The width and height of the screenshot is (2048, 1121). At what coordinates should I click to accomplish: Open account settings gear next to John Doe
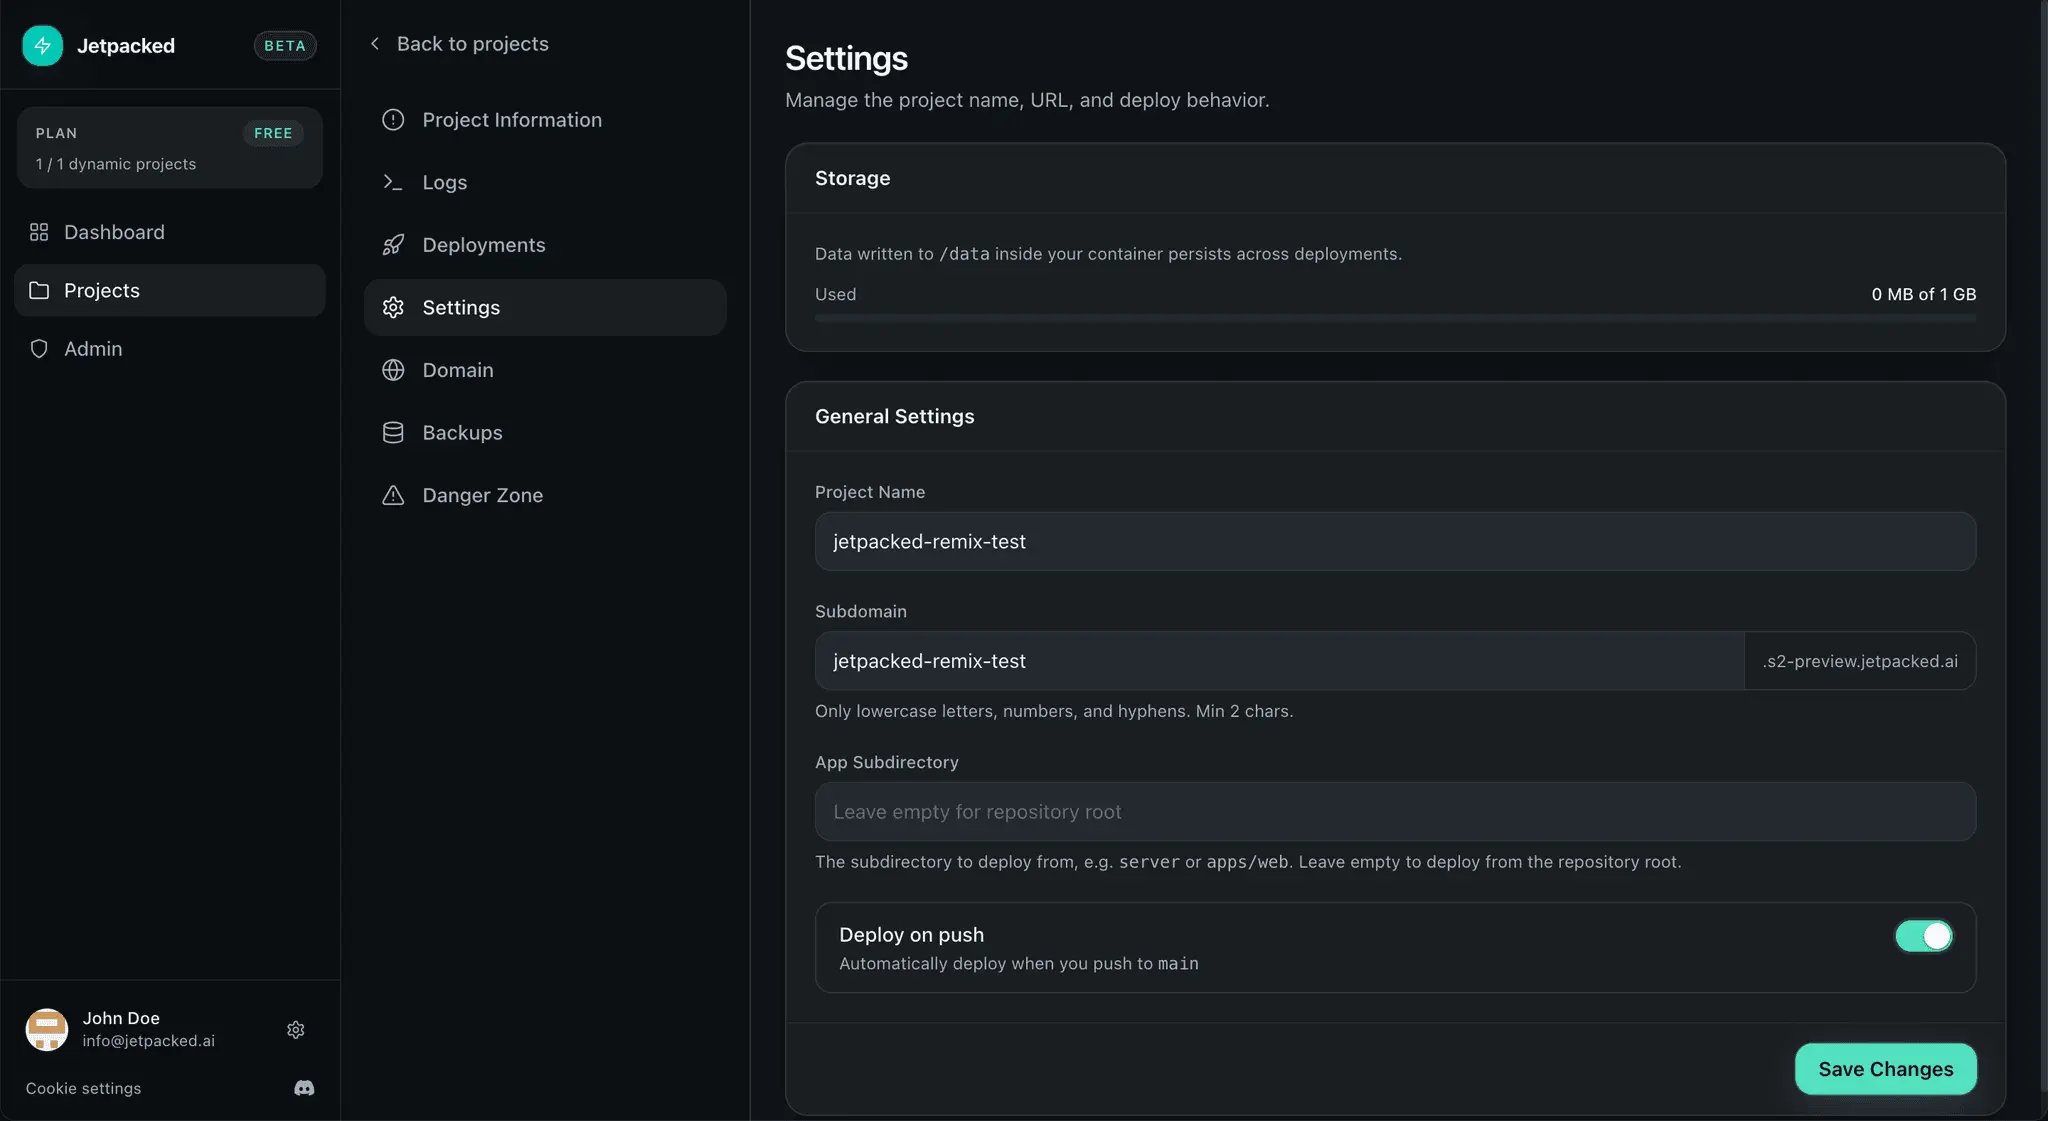296,1029
